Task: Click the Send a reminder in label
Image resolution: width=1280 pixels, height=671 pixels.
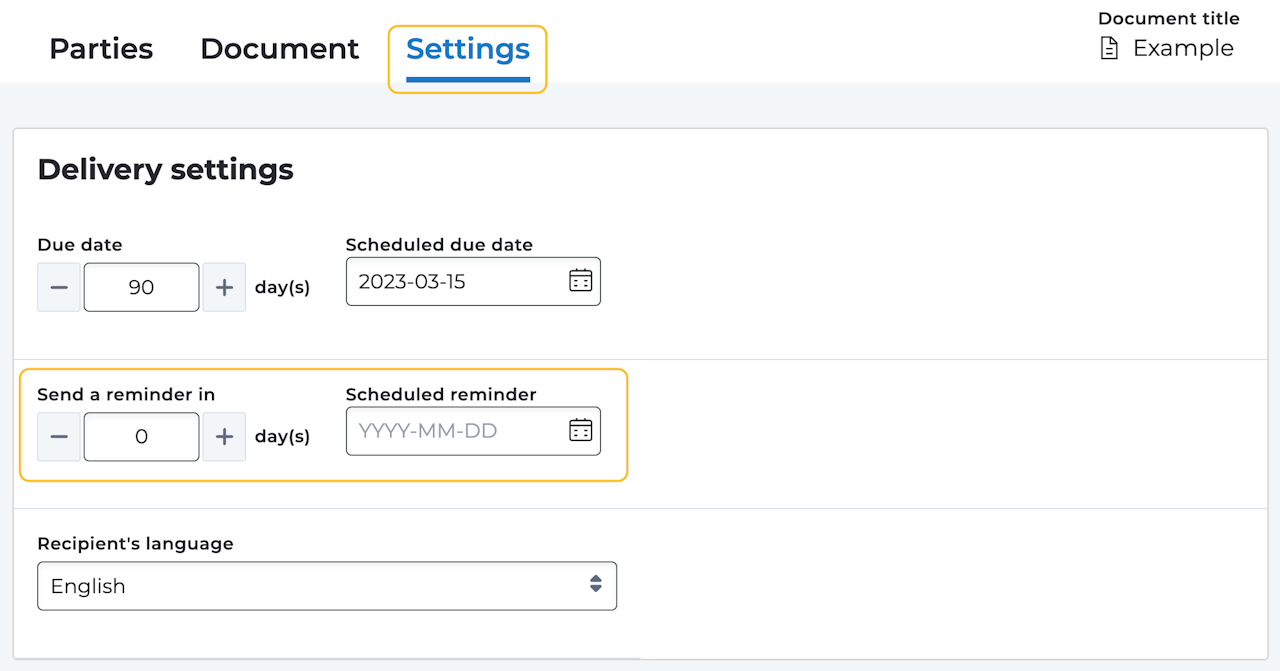Action: coord(126,394)
